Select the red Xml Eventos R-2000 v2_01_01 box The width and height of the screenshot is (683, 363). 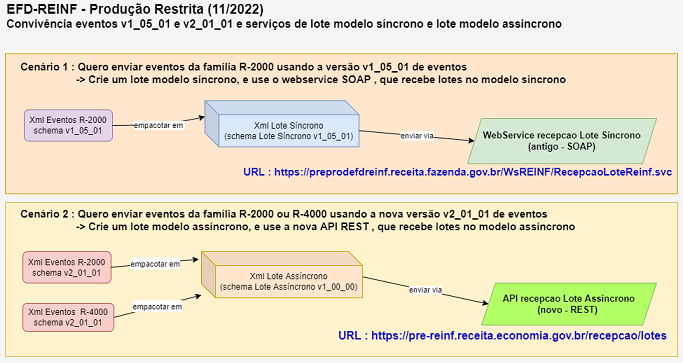point(67,267)
